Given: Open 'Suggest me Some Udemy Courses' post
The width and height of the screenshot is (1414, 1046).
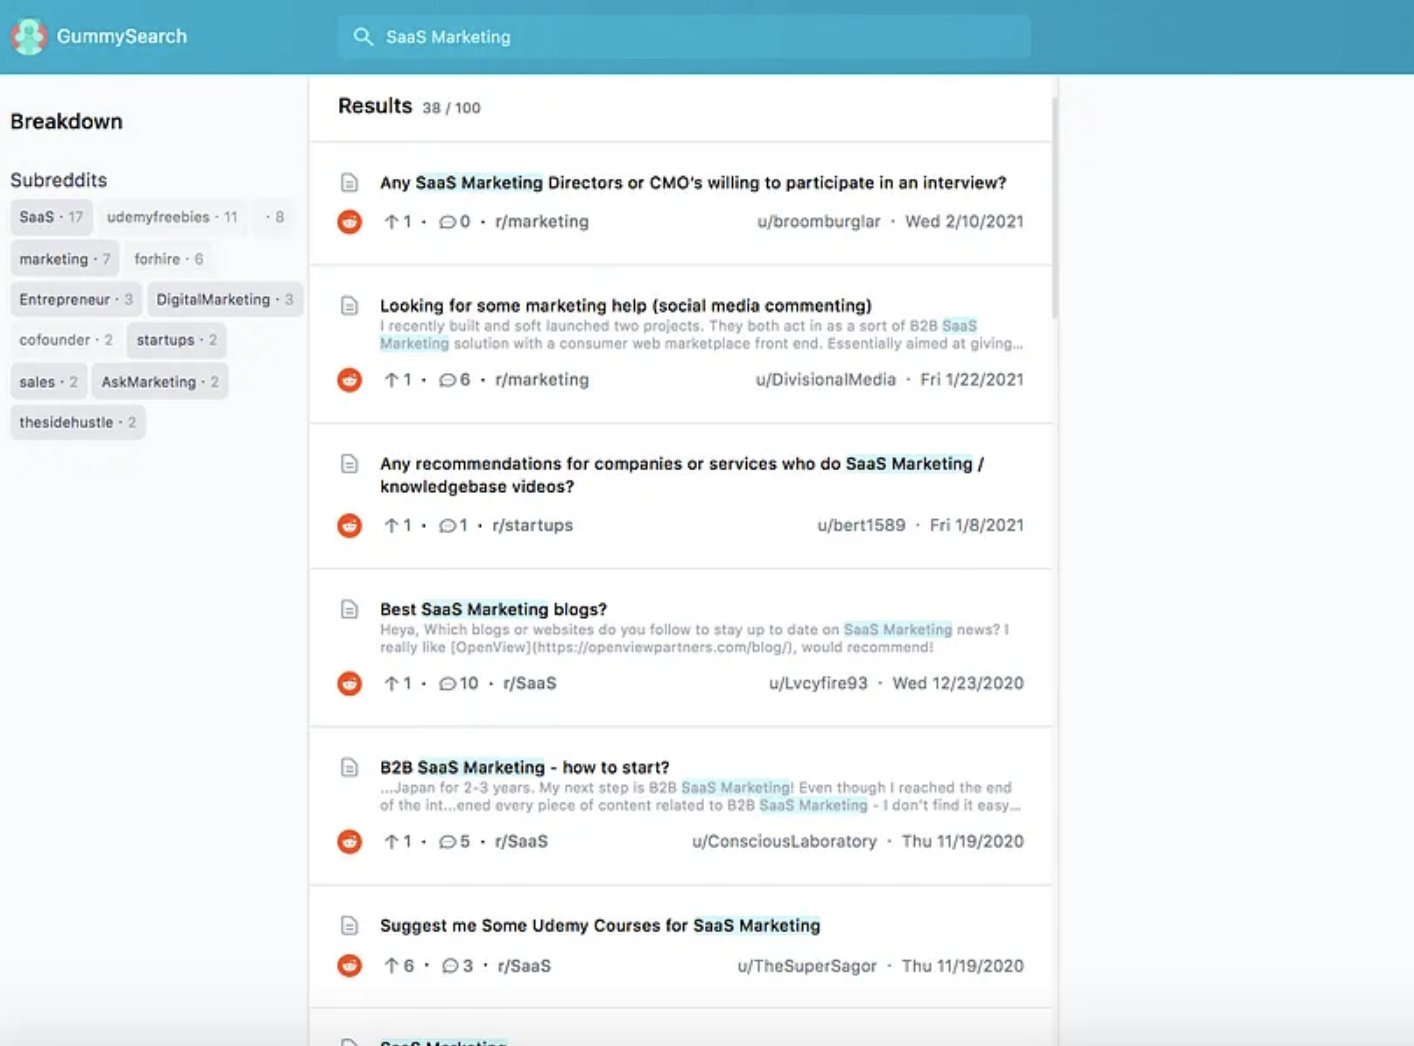Looking at the screenshot, I should click(600, 926).
